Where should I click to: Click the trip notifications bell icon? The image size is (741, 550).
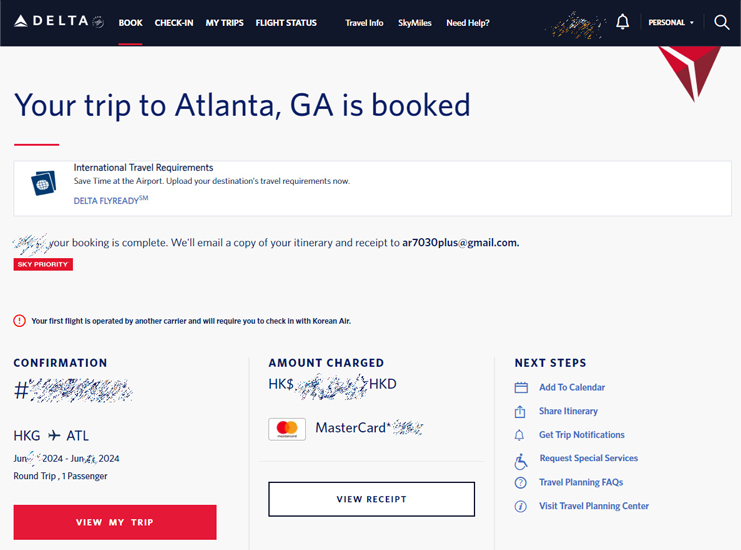[519, 435]
